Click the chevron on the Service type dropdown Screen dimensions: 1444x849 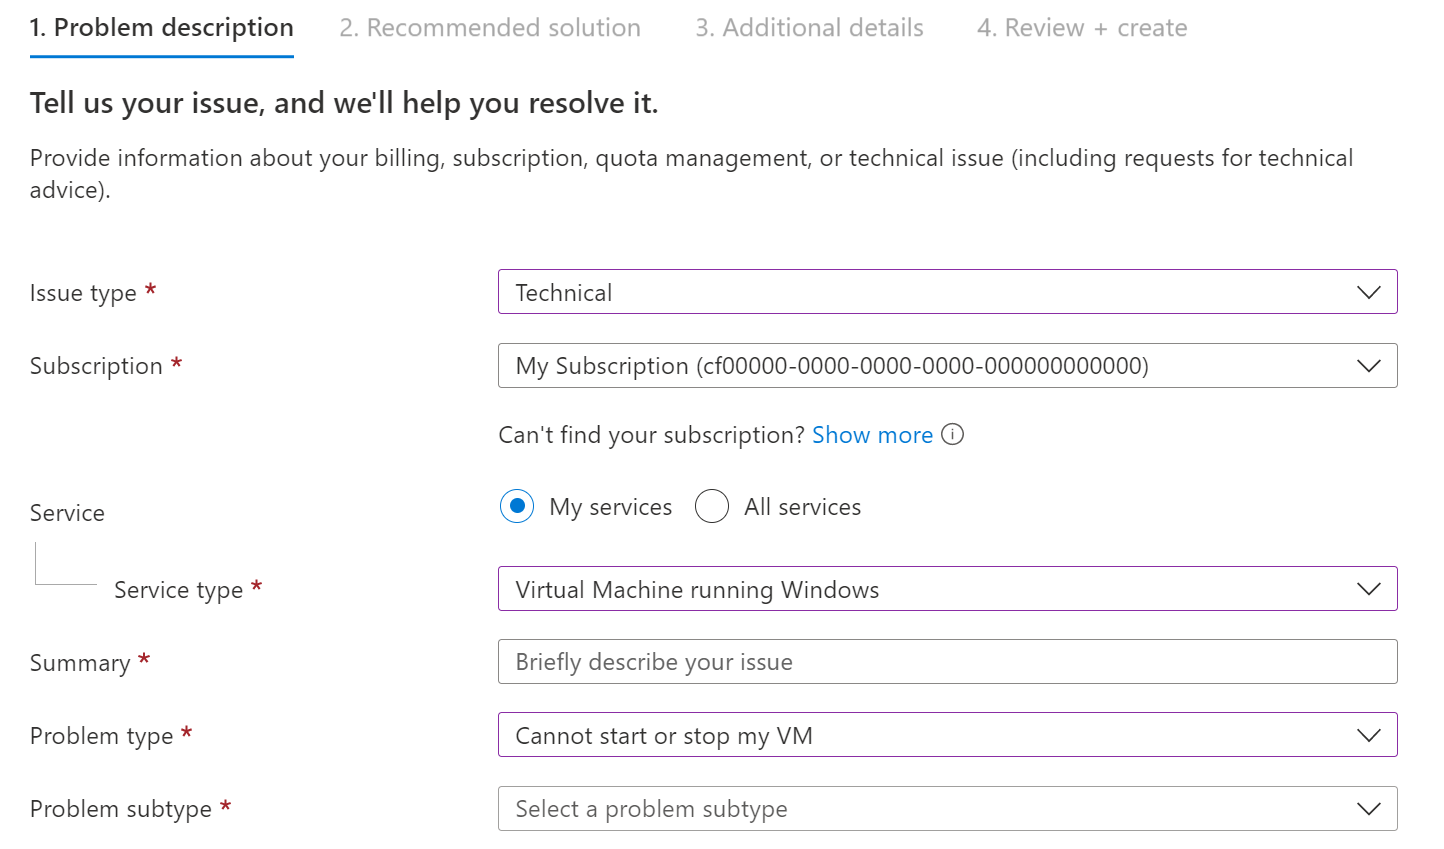click(1369, 588)
